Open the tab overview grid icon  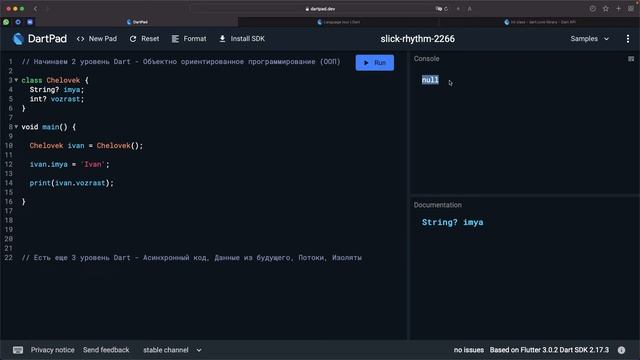click(631, 9)
